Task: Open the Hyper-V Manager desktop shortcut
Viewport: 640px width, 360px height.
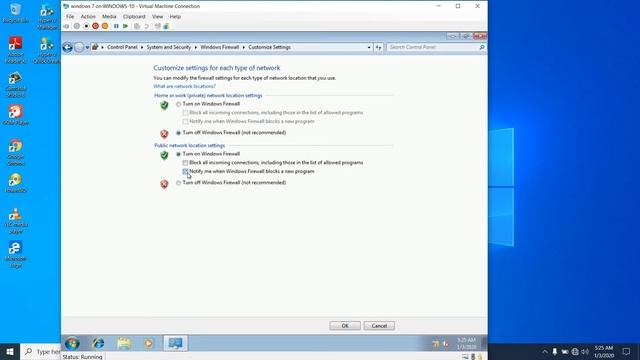Action: tap(47, 16)
